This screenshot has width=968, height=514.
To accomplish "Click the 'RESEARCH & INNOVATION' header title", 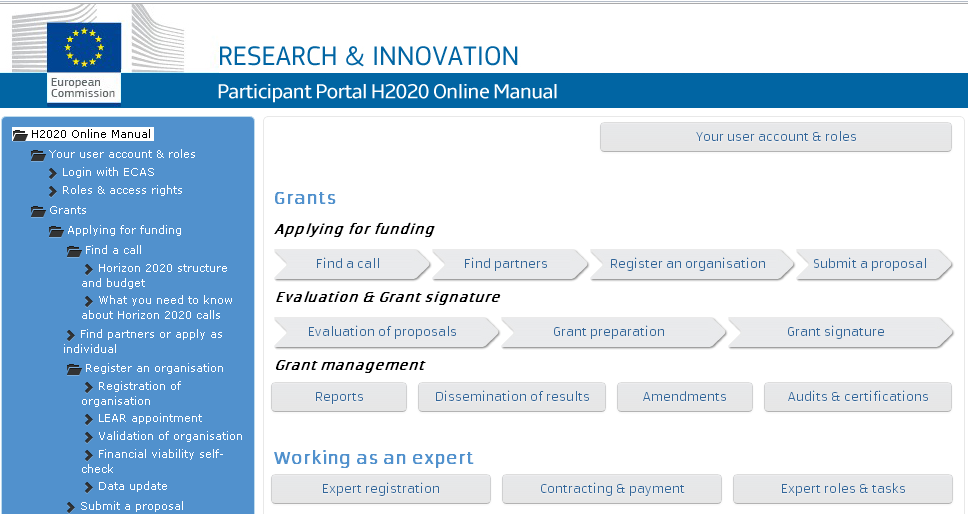I will (x=369, y=56).
